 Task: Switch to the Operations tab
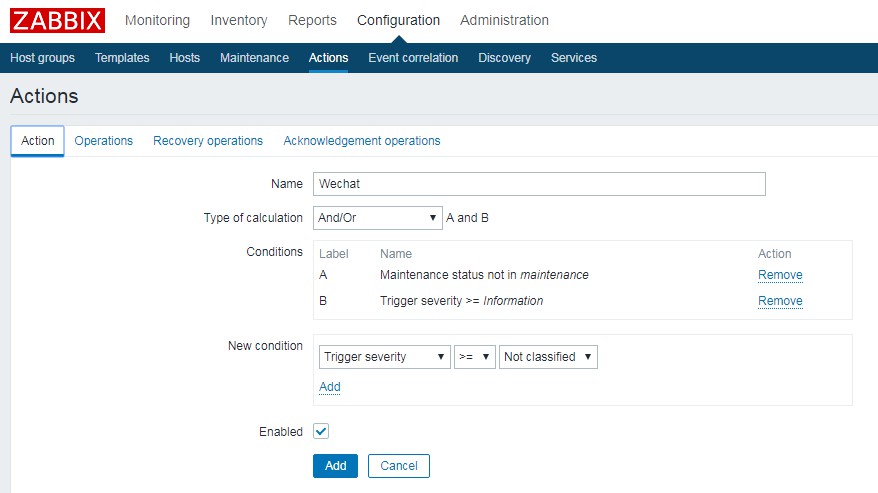[103, 141]
